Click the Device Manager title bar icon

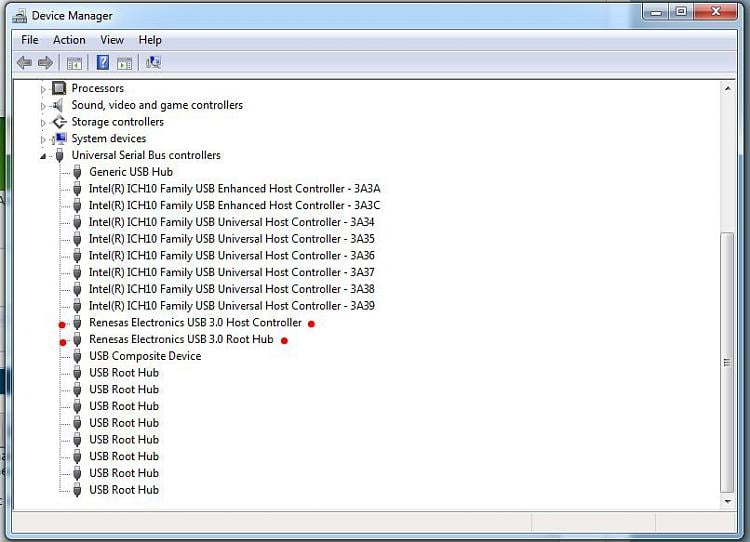(20, 16)
